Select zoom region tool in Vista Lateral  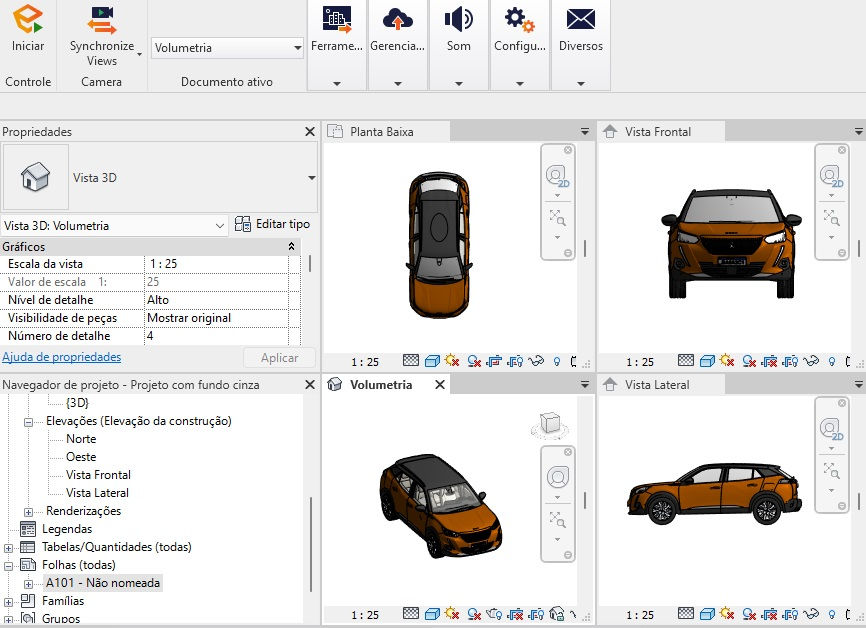click(x=831, y=470)
